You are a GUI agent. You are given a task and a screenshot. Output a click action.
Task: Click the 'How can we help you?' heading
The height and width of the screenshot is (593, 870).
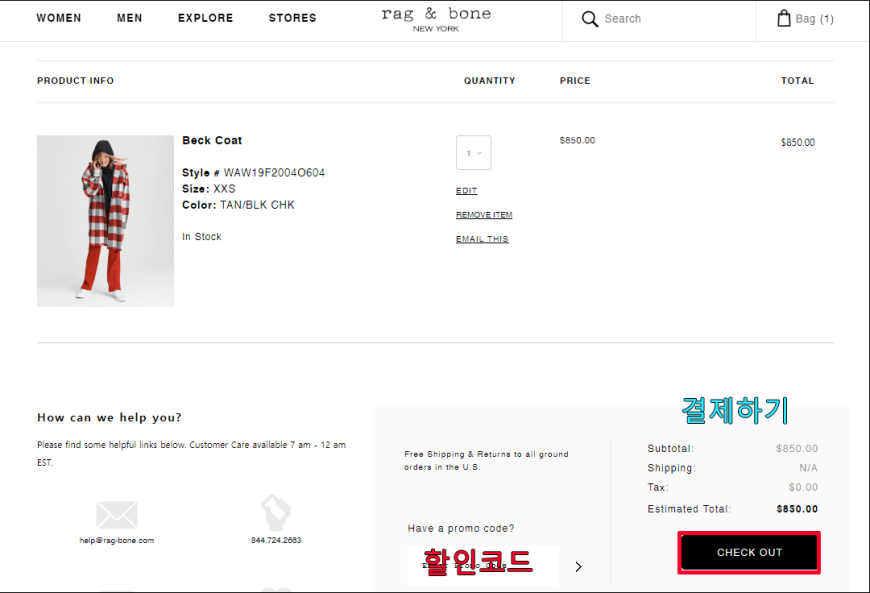coord(109,418)
